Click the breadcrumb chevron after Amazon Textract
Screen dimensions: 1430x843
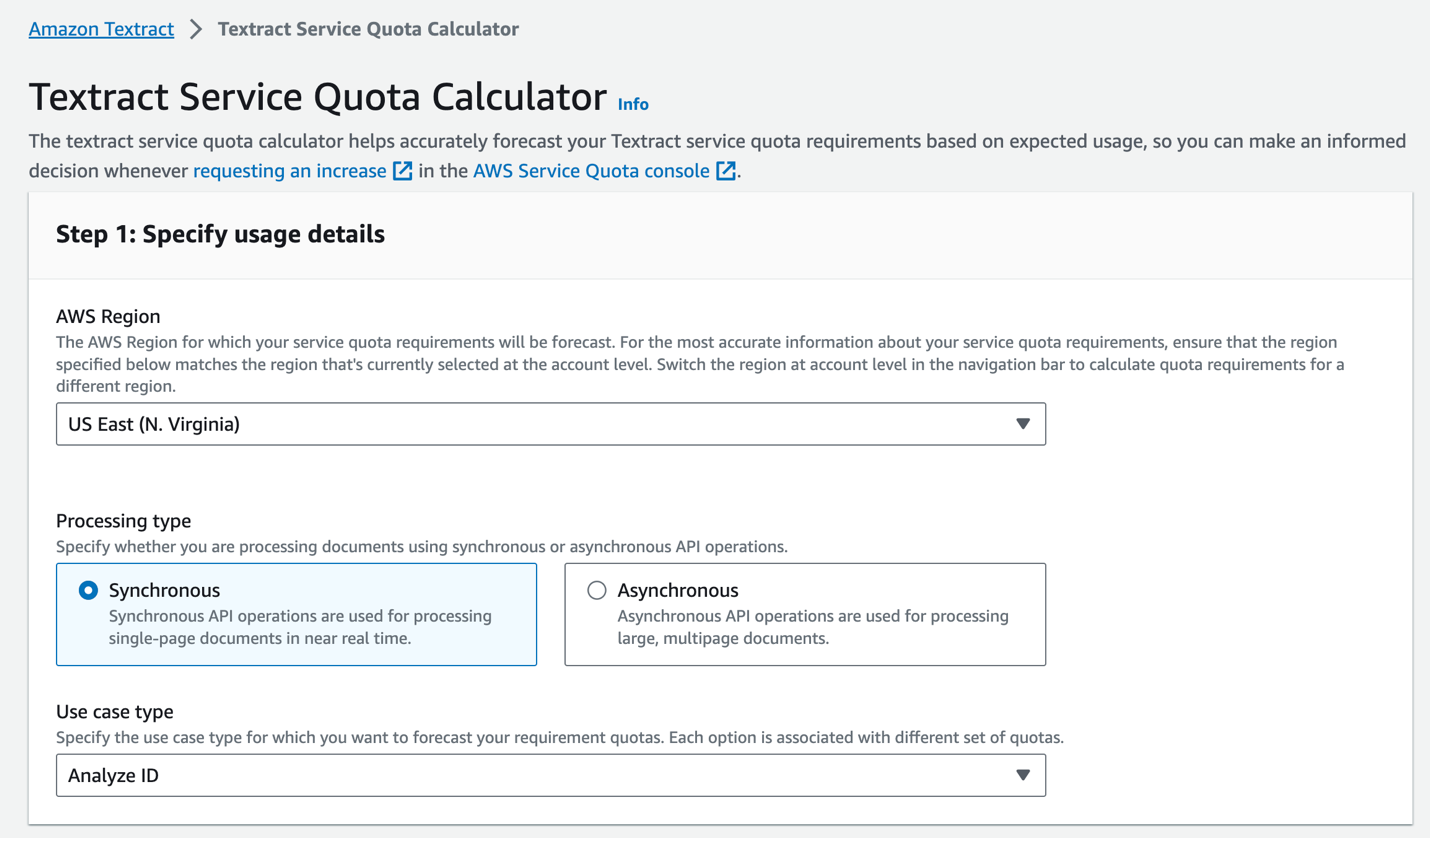click(194, 29)
